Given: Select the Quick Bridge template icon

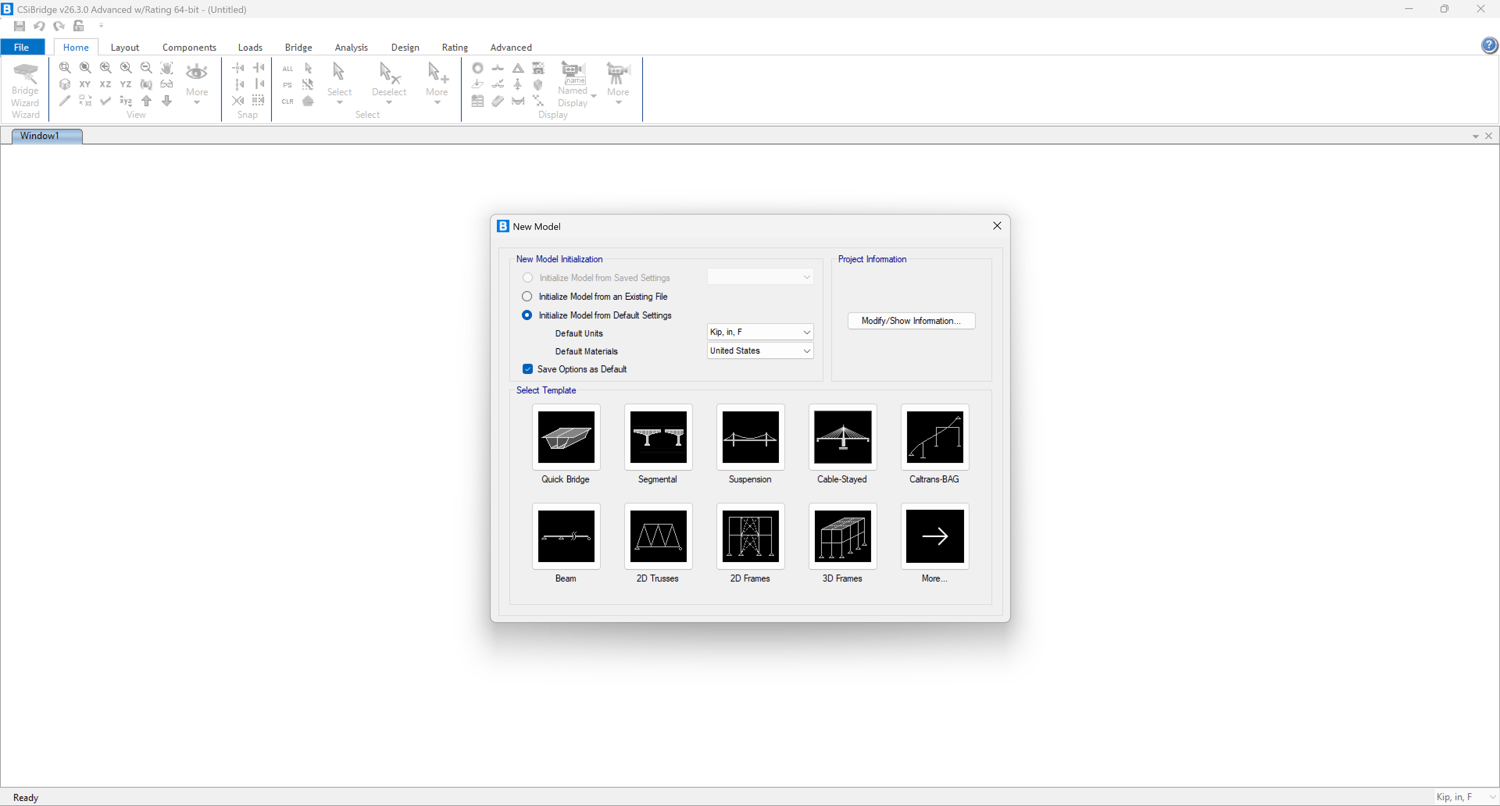Looking at the screenshot, I should pyautogui.click(x=566, y=438).
